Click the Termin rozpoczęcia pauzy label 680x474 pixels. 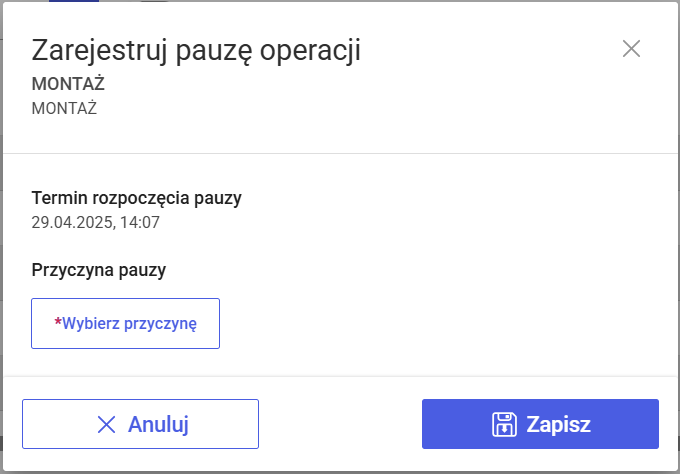[137, 197]
